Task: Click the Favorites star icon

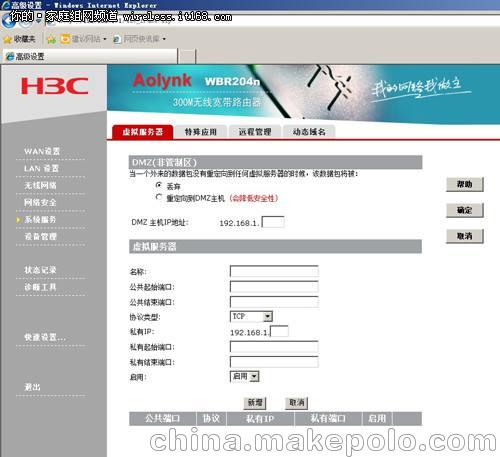Action: (x=7, y=39)
